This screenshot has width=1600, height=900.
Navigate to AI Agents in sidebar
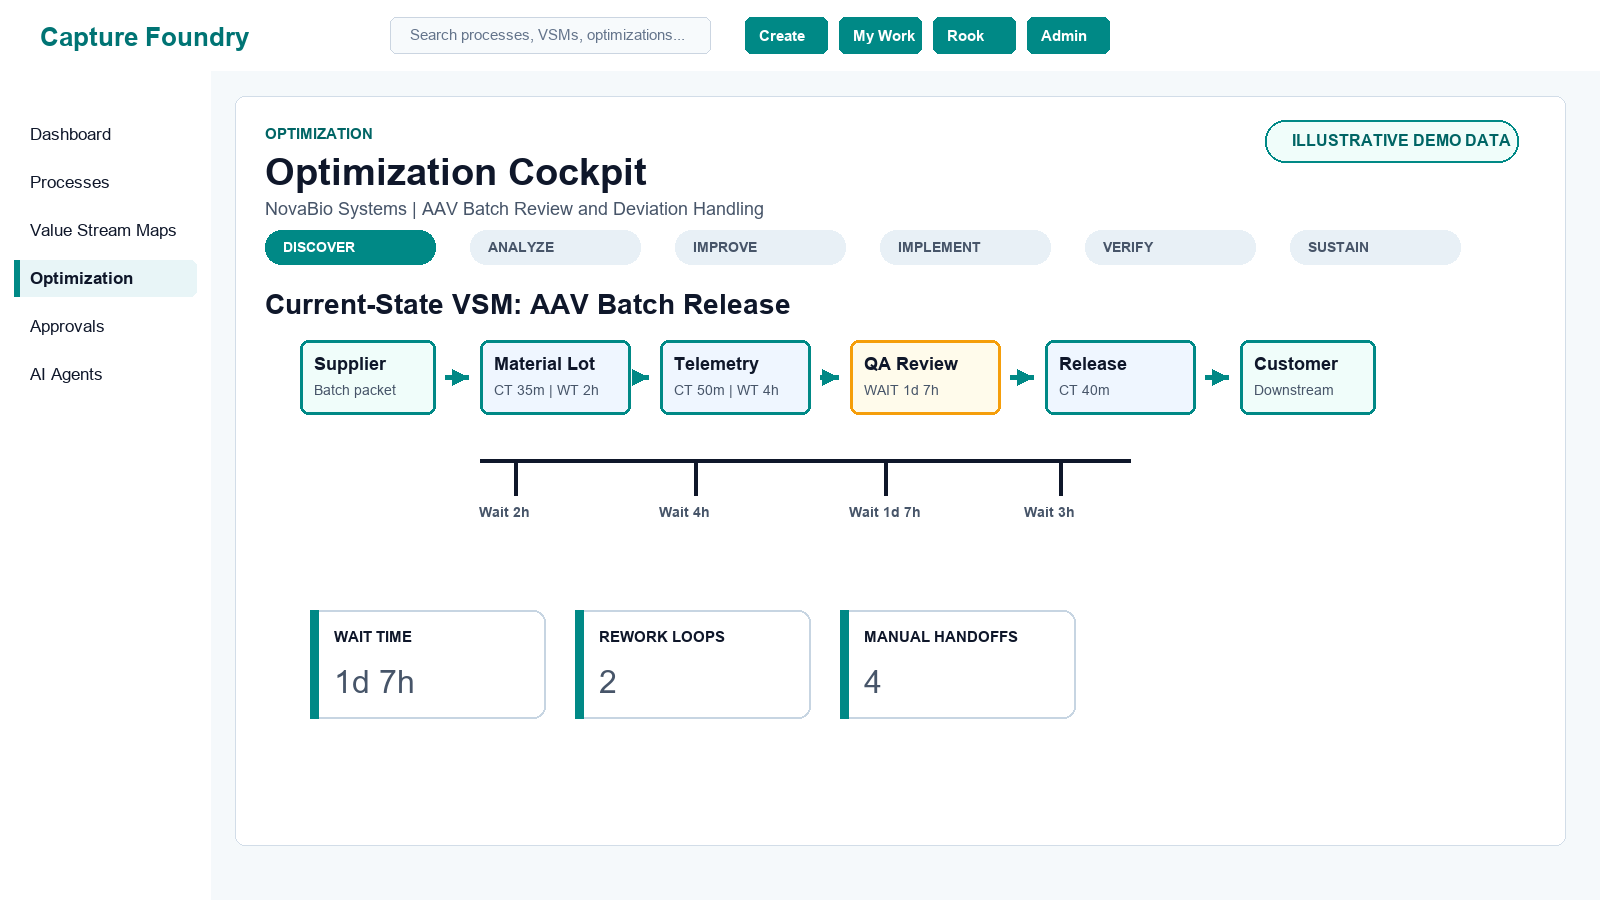pos(66,374)
